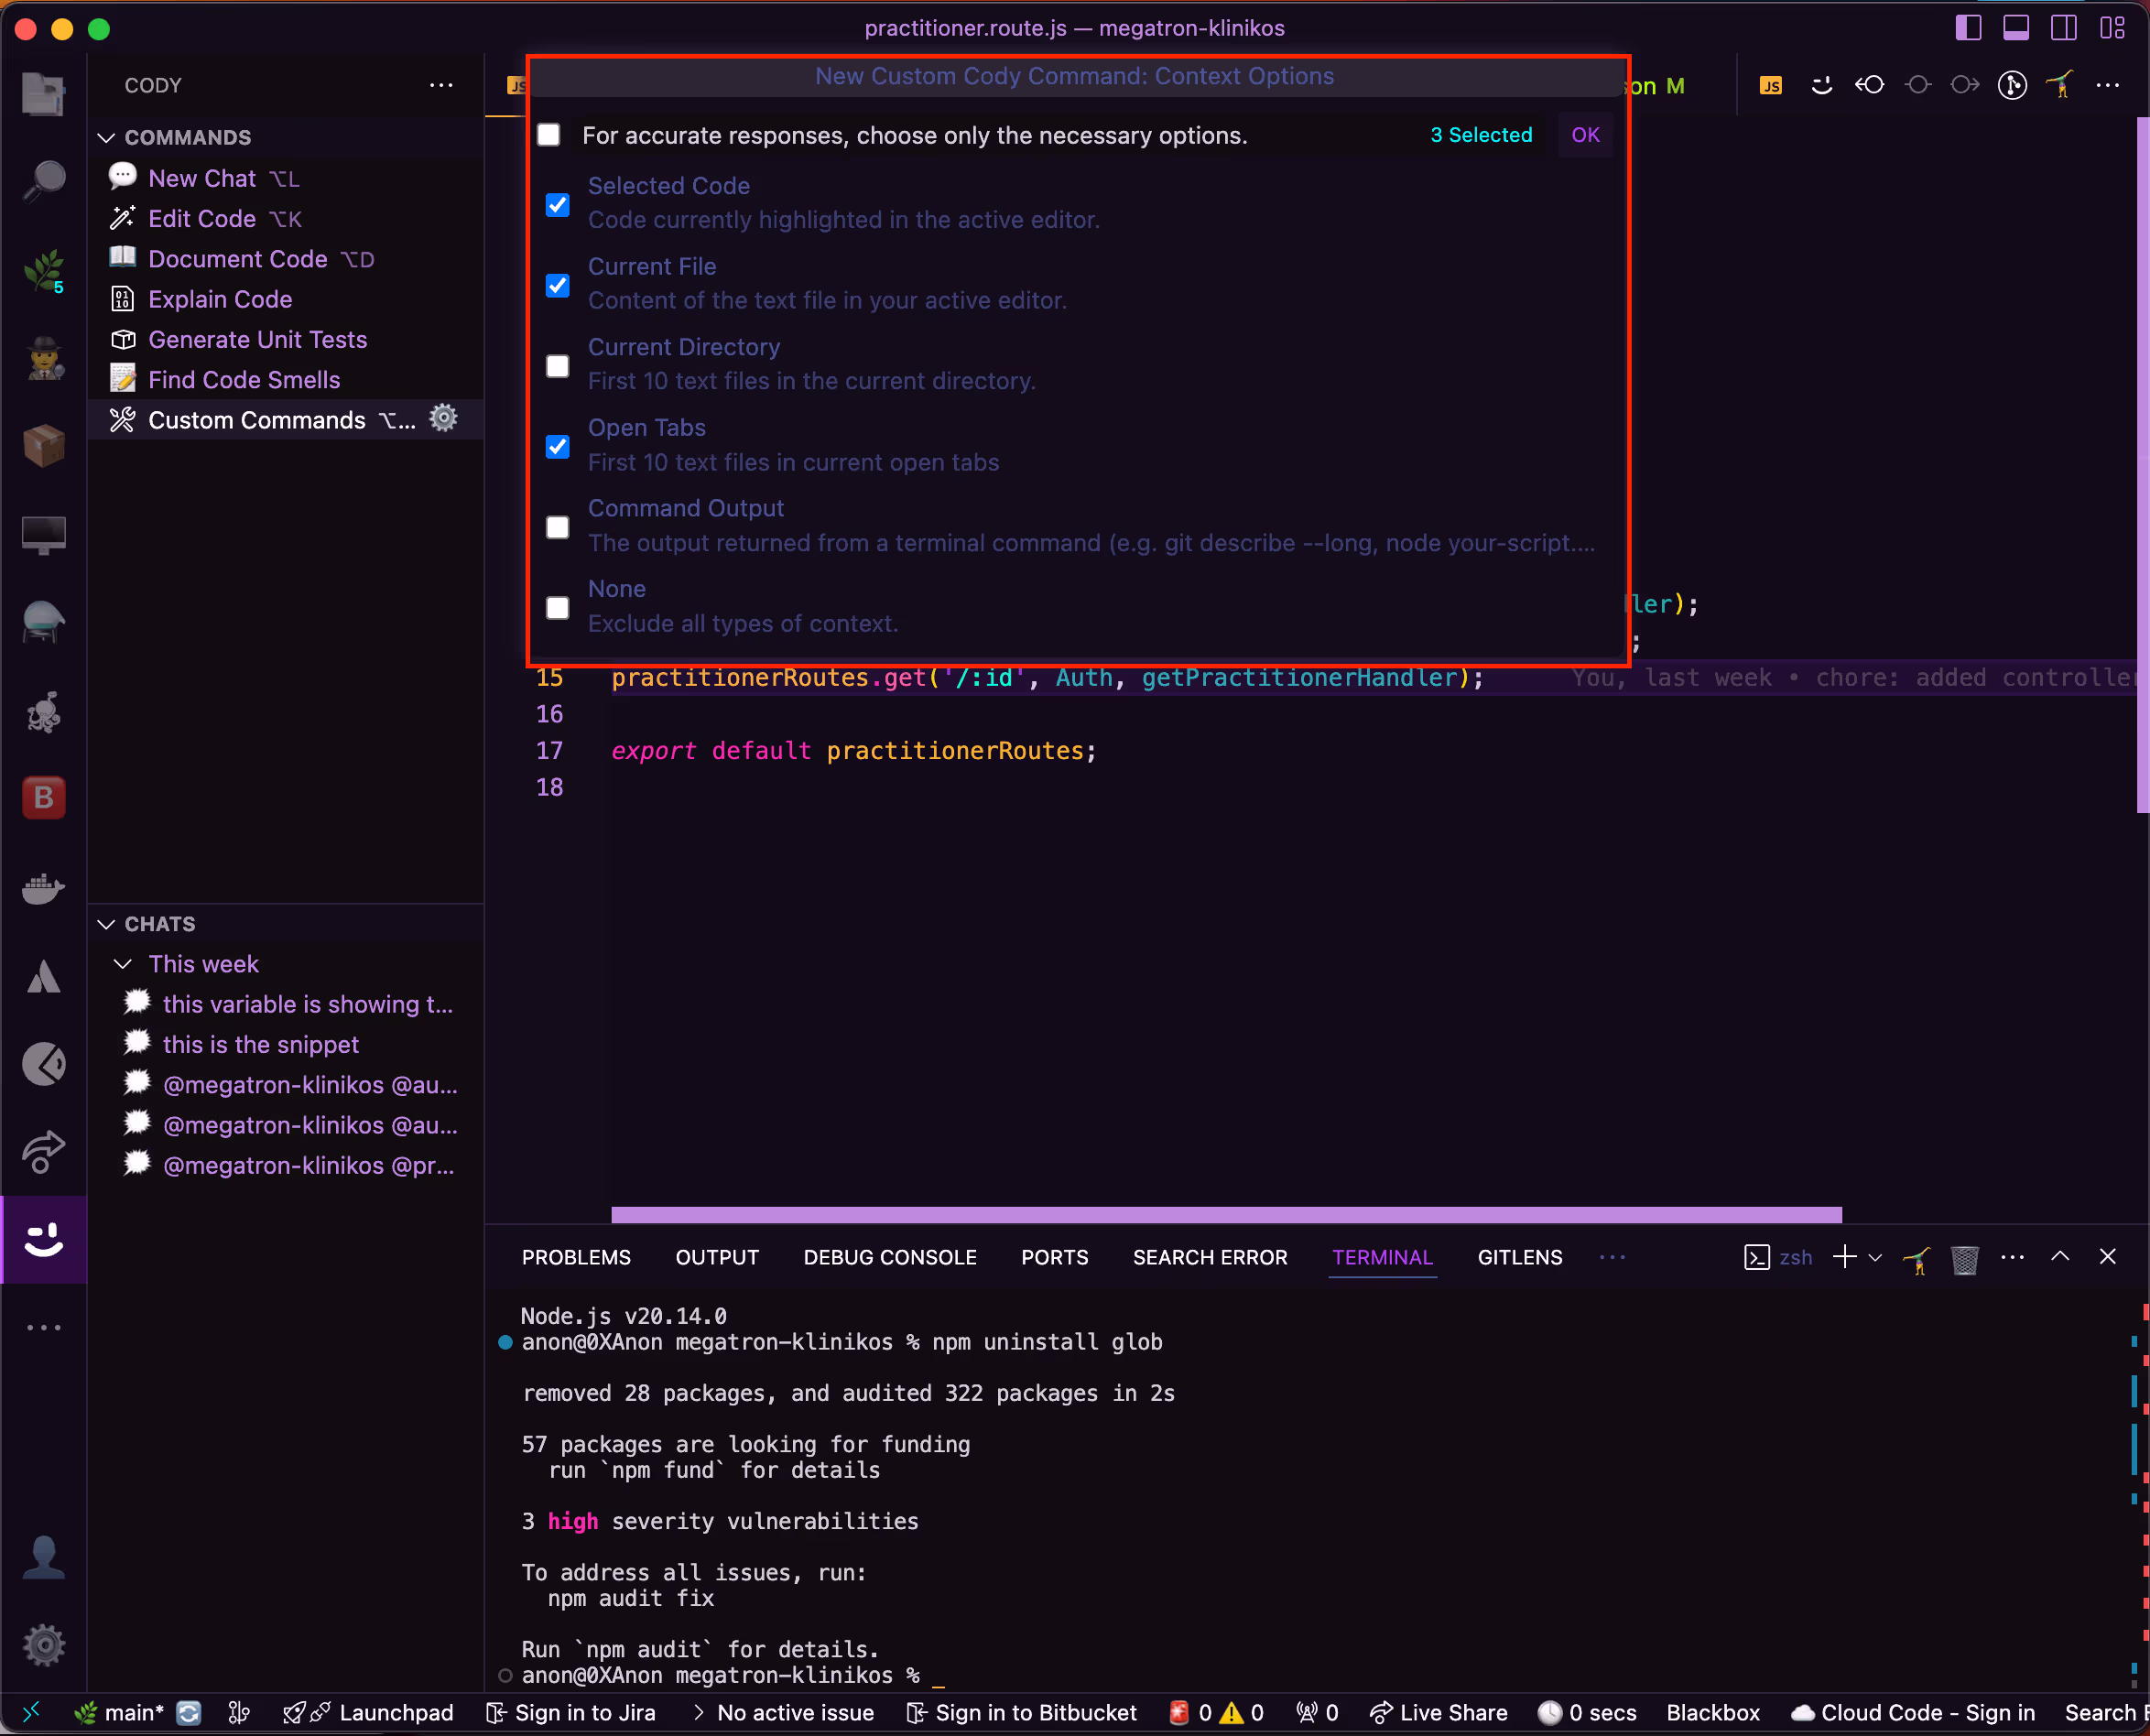Switch to the DEBUG CONSOLE tab
This screenshot has width=2150, height=1736.
pyautogui.click(x=890, y=1258)
